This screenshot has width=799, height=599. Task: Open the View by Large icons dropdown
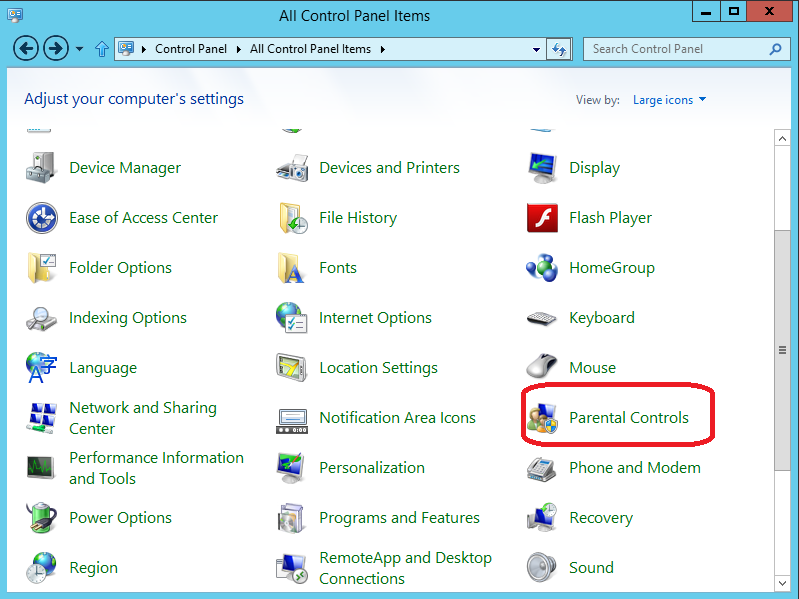pyautogui.click(x=669, y=100)
